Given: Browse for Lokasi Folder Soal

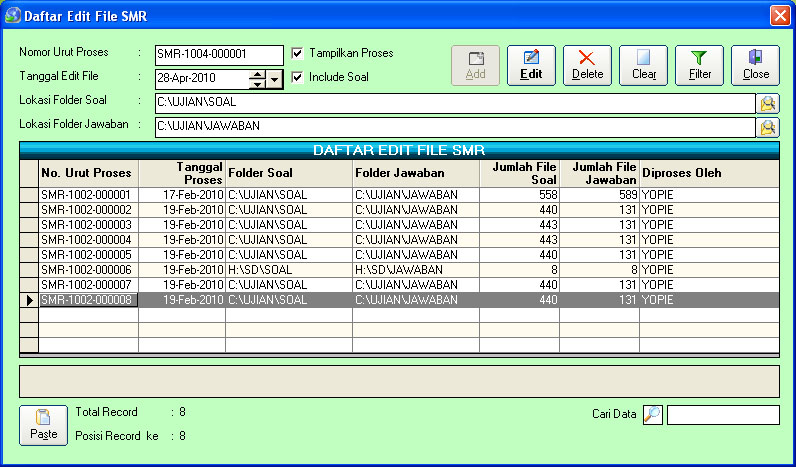Looking at the screenshot, I should 768,103.
